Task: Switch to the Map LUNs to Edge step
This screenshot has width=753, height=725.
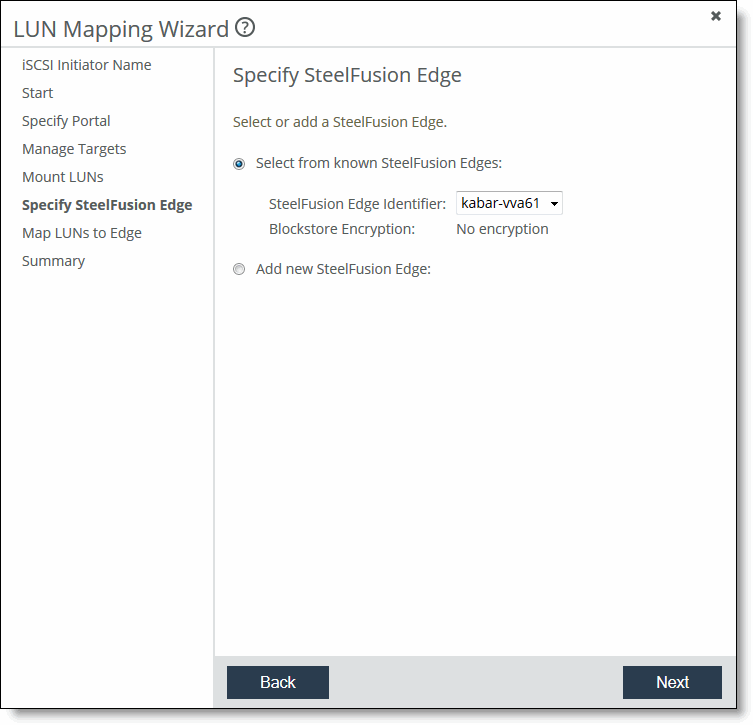Action: (x=82, y=233)
